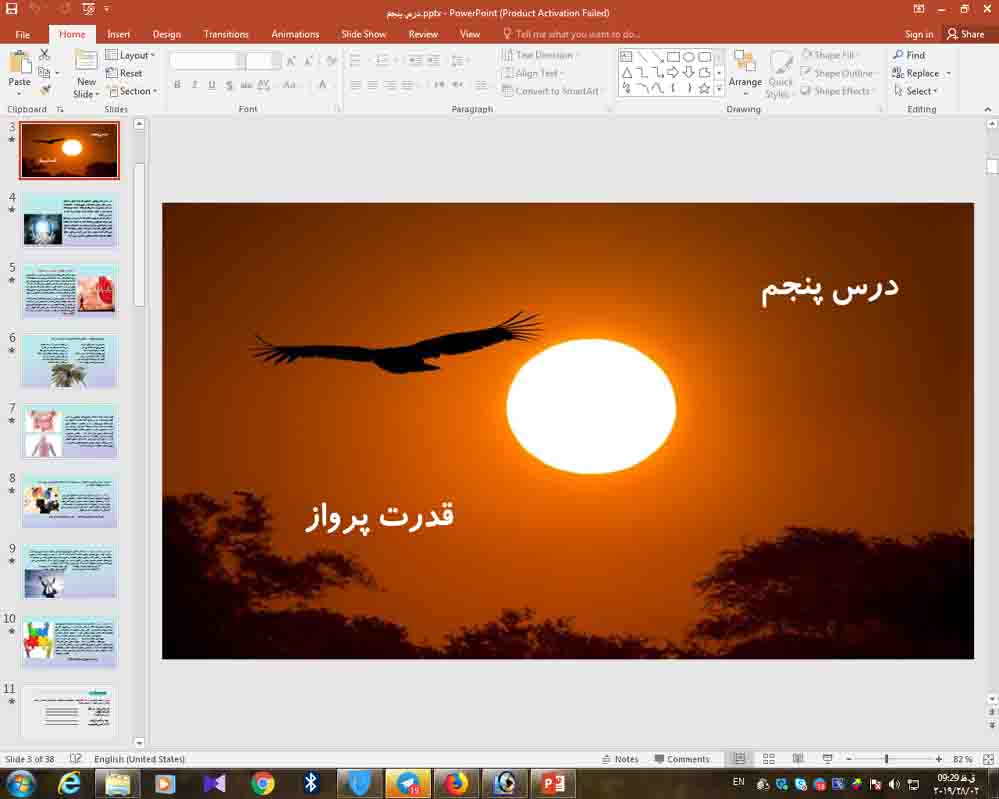The height and width of the screenshot is (799, 999).
Task: Click the Format Painter brush icon
Action: pos(45,90)
